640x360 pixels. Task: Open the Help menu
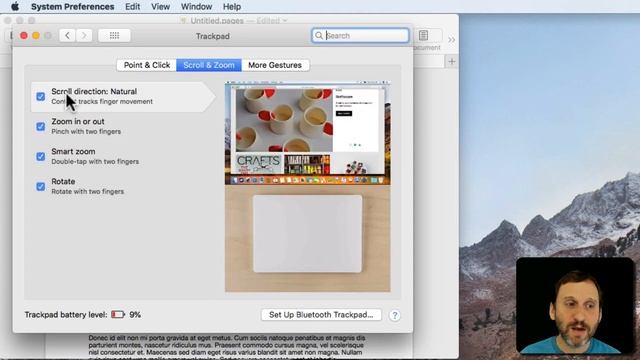[x=232, y=7]
